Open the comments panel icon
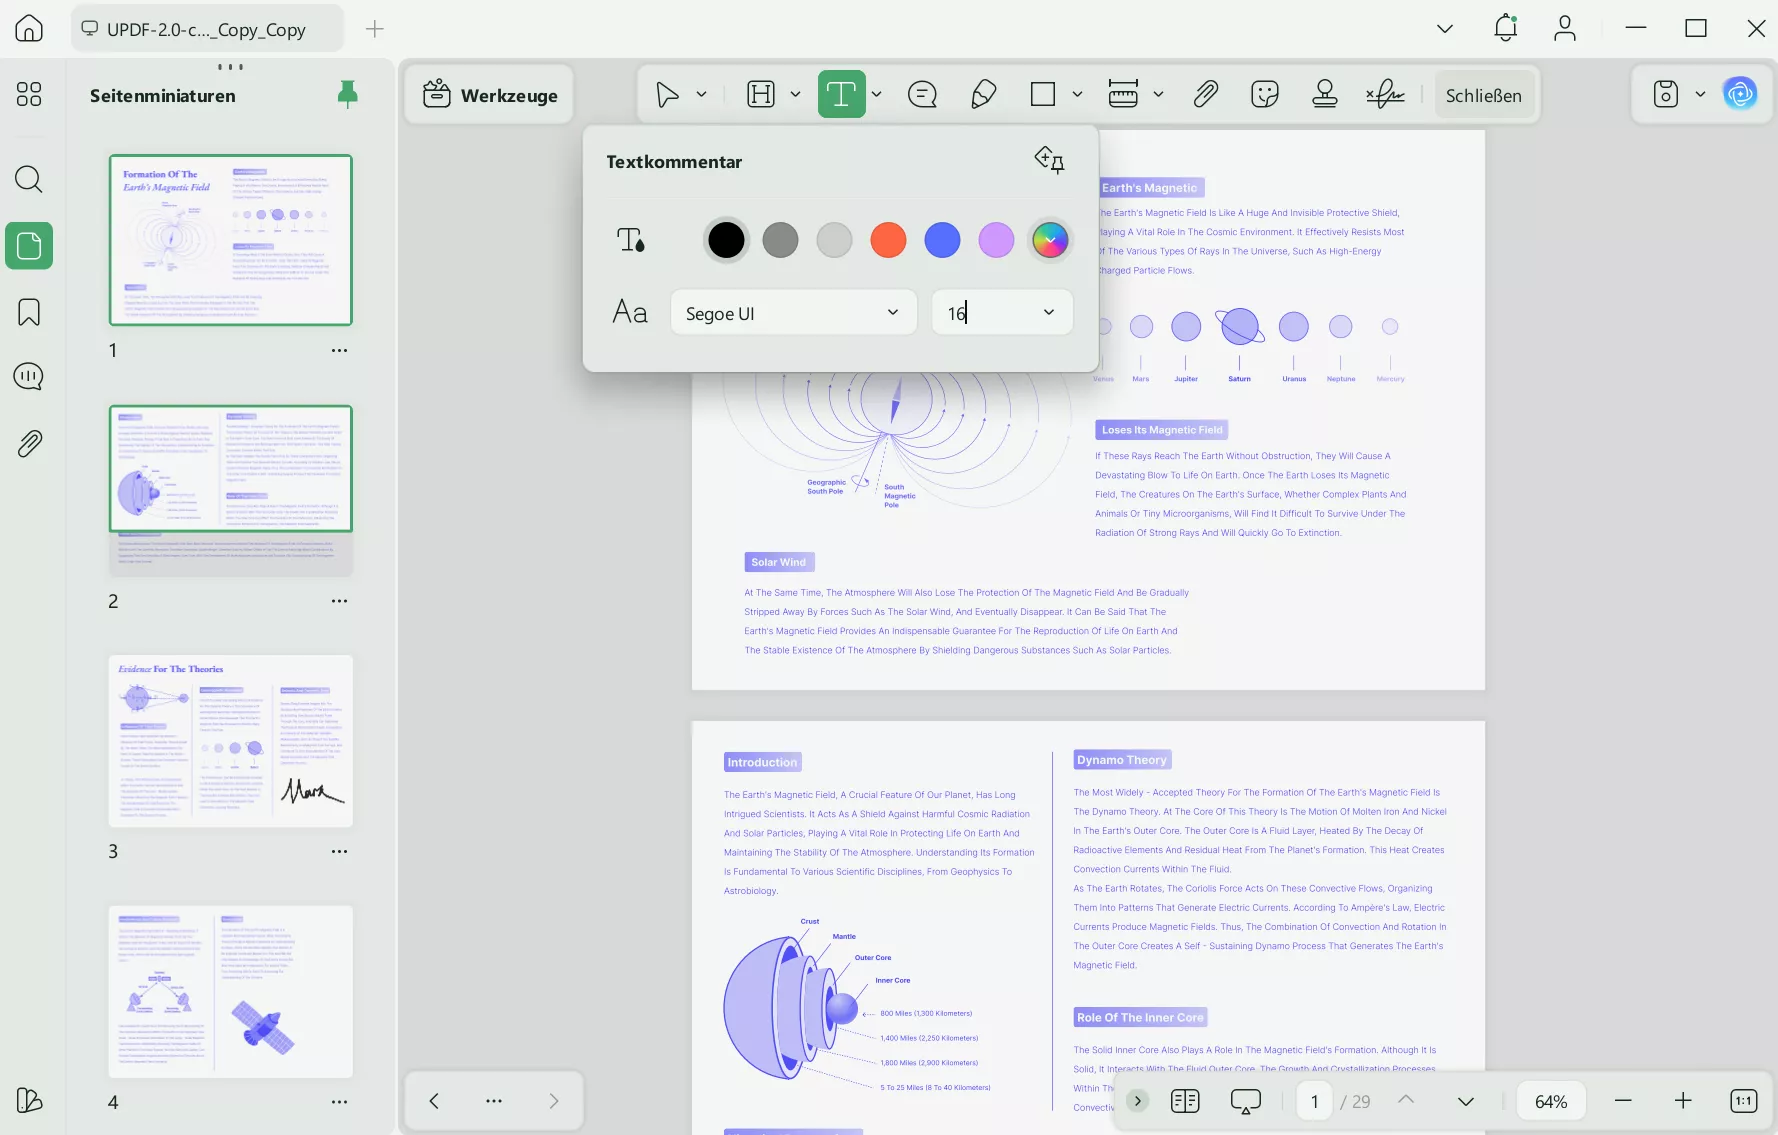The height and width of the screenshot is (1135, 1778). pyautogui.click(x=29, y=377)
